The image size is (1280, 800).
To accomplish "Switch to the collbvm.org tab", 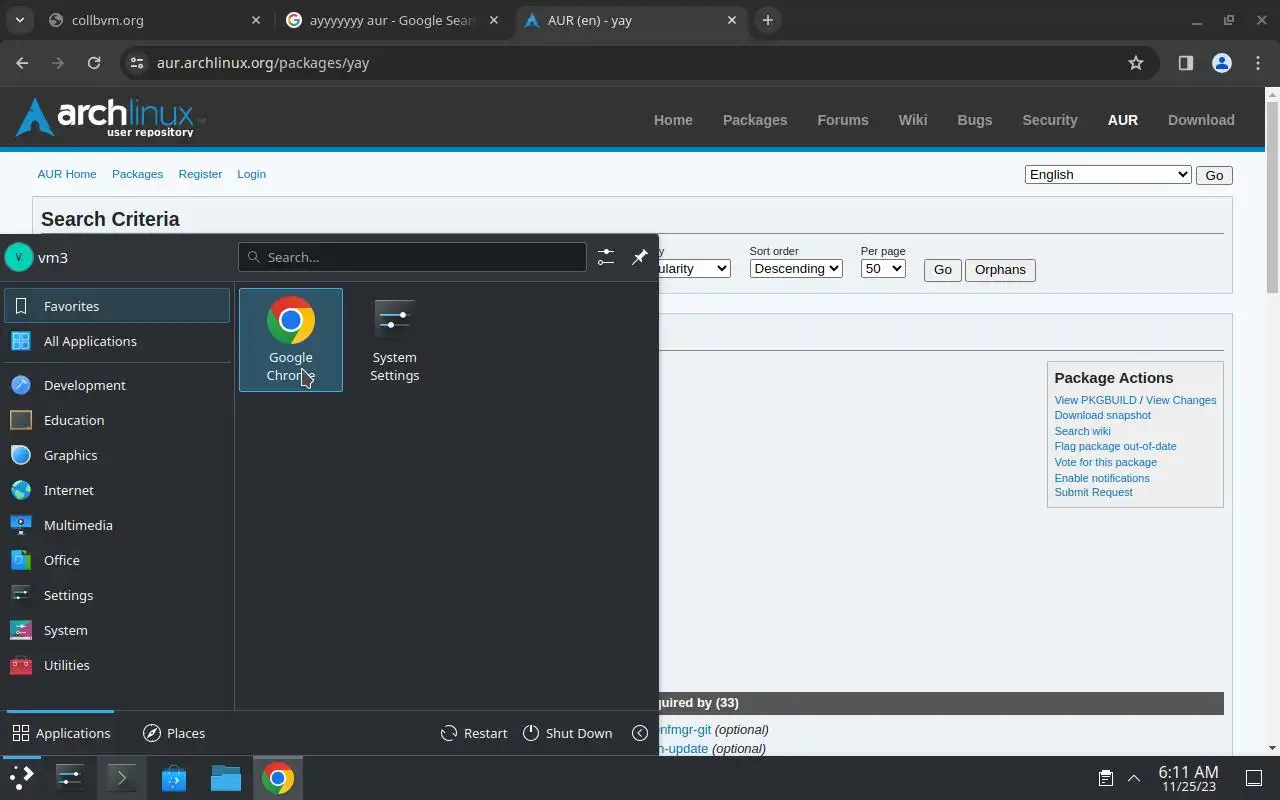I will coord(154,20).
